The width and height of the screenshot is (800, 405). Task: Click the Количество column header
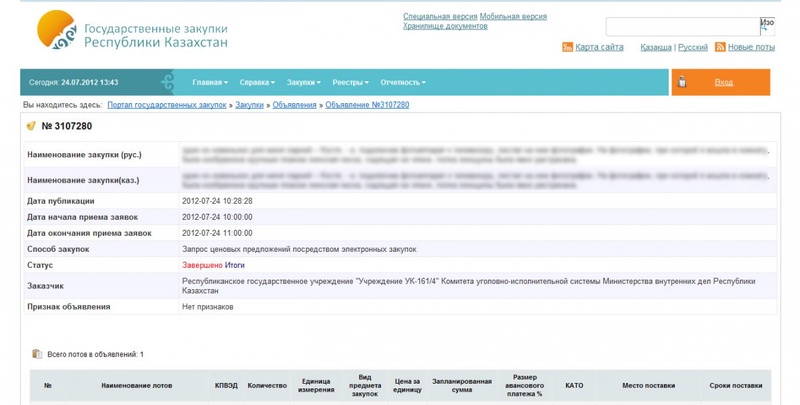(x=267, y=386)
